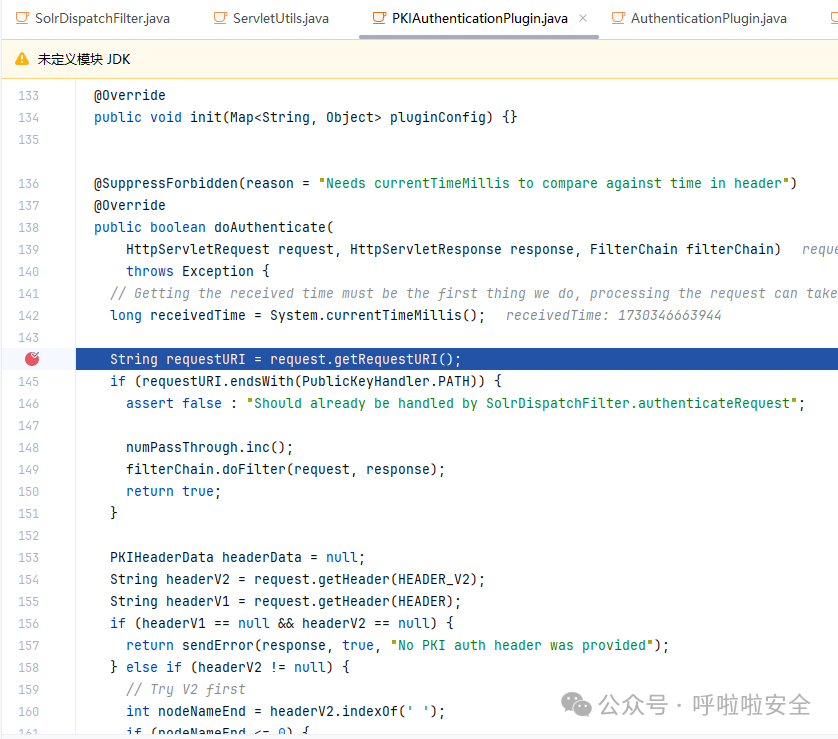Image resolution: width=838 pixels, height=739 pixels.
Task: Click the @SuppressForbidden annotation
Action: pos(166,184)
